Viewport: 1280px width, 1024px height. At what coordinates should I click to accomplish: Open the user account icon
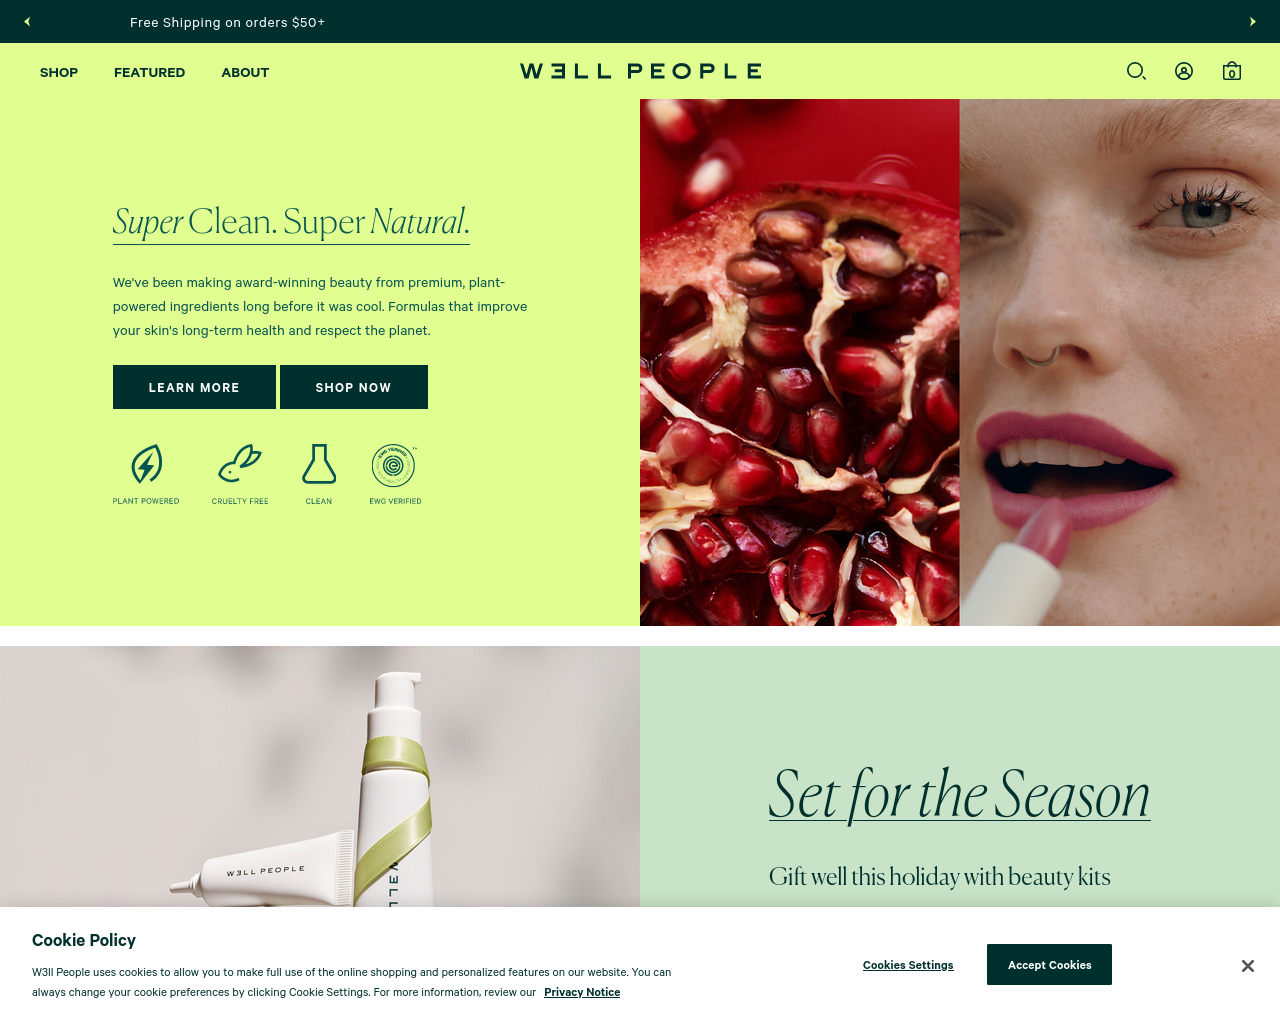click(1184, 71)
